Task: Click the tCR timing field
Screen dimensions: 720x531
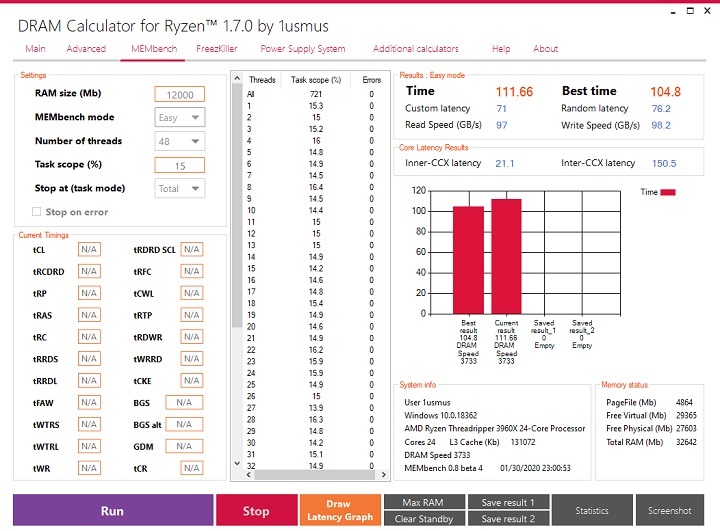Action: click(x=191, y=468)
